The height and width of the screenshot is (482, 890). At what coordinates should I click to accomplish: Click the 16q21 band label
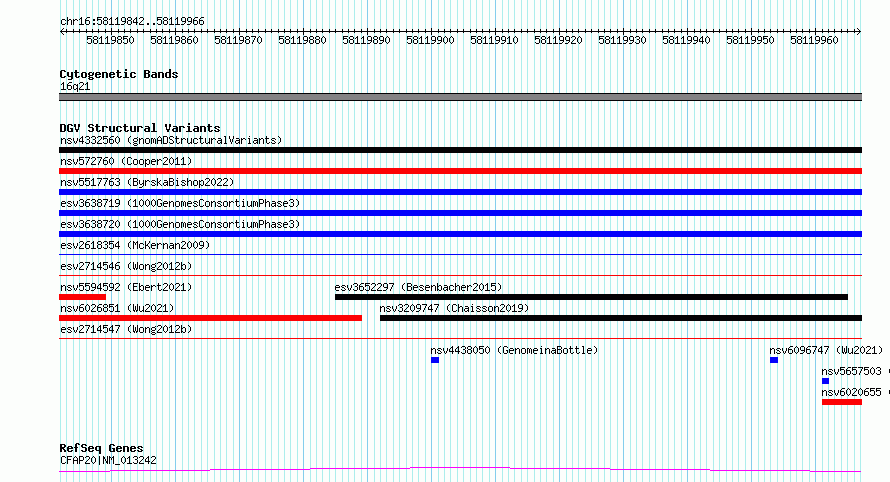(x=75, y=86)
